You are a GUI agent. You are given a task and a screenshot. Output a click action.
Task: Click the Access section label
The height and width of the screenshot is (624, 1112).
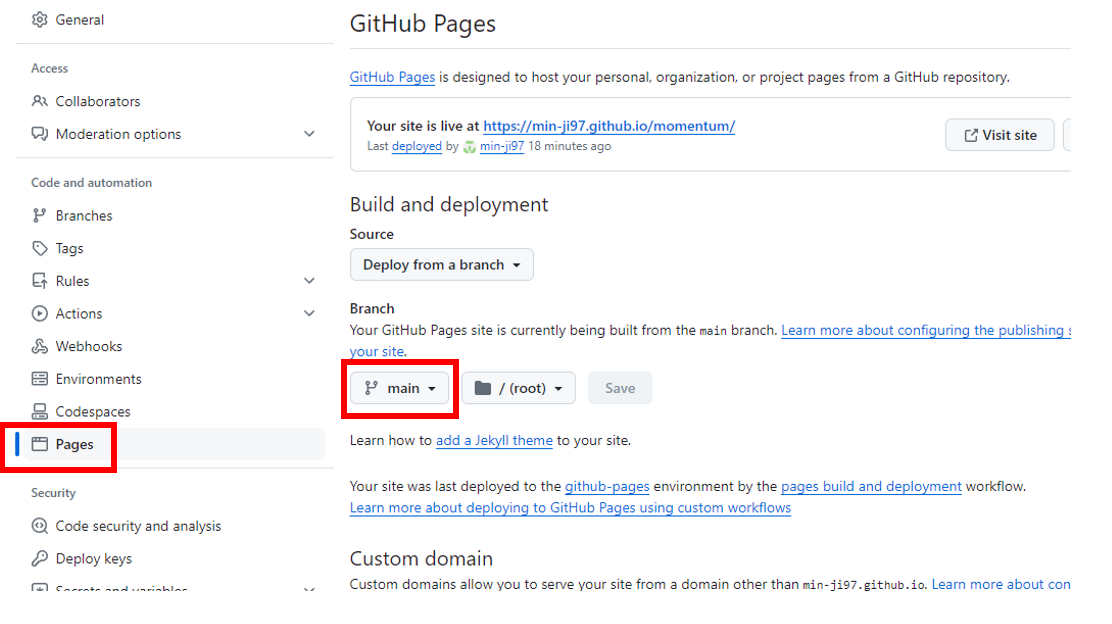[x=50, y=68]
